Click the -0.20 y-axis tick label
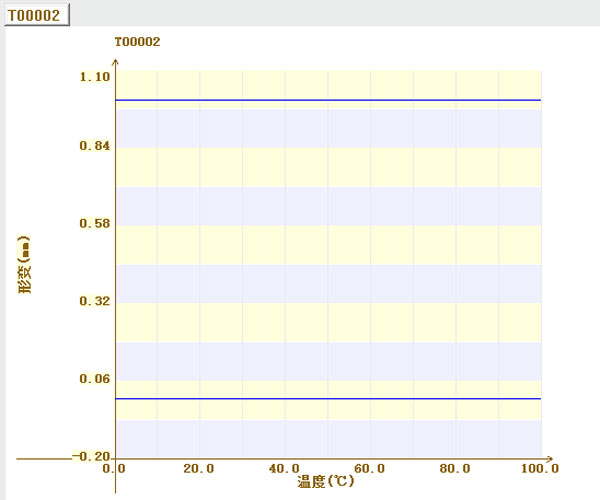Viewport: 600px width, 500px height. [91, 456]
